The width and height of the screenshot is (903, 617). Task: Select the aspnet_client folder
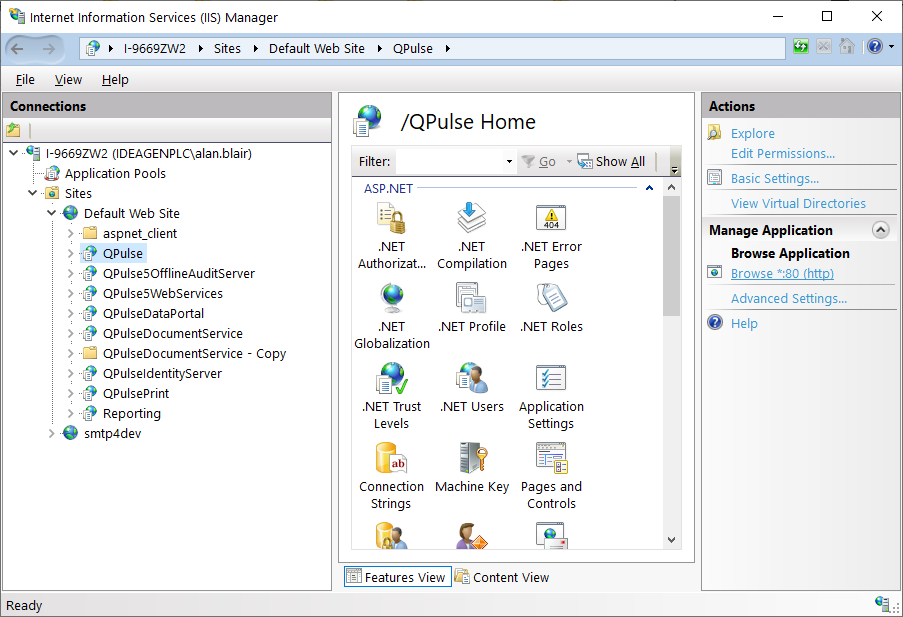coord(140,233)
